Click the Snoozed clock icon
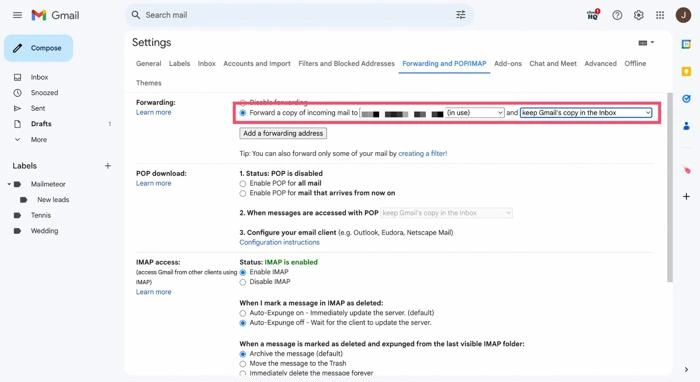This screenshot has width=700, height=382. coord(17,93)
